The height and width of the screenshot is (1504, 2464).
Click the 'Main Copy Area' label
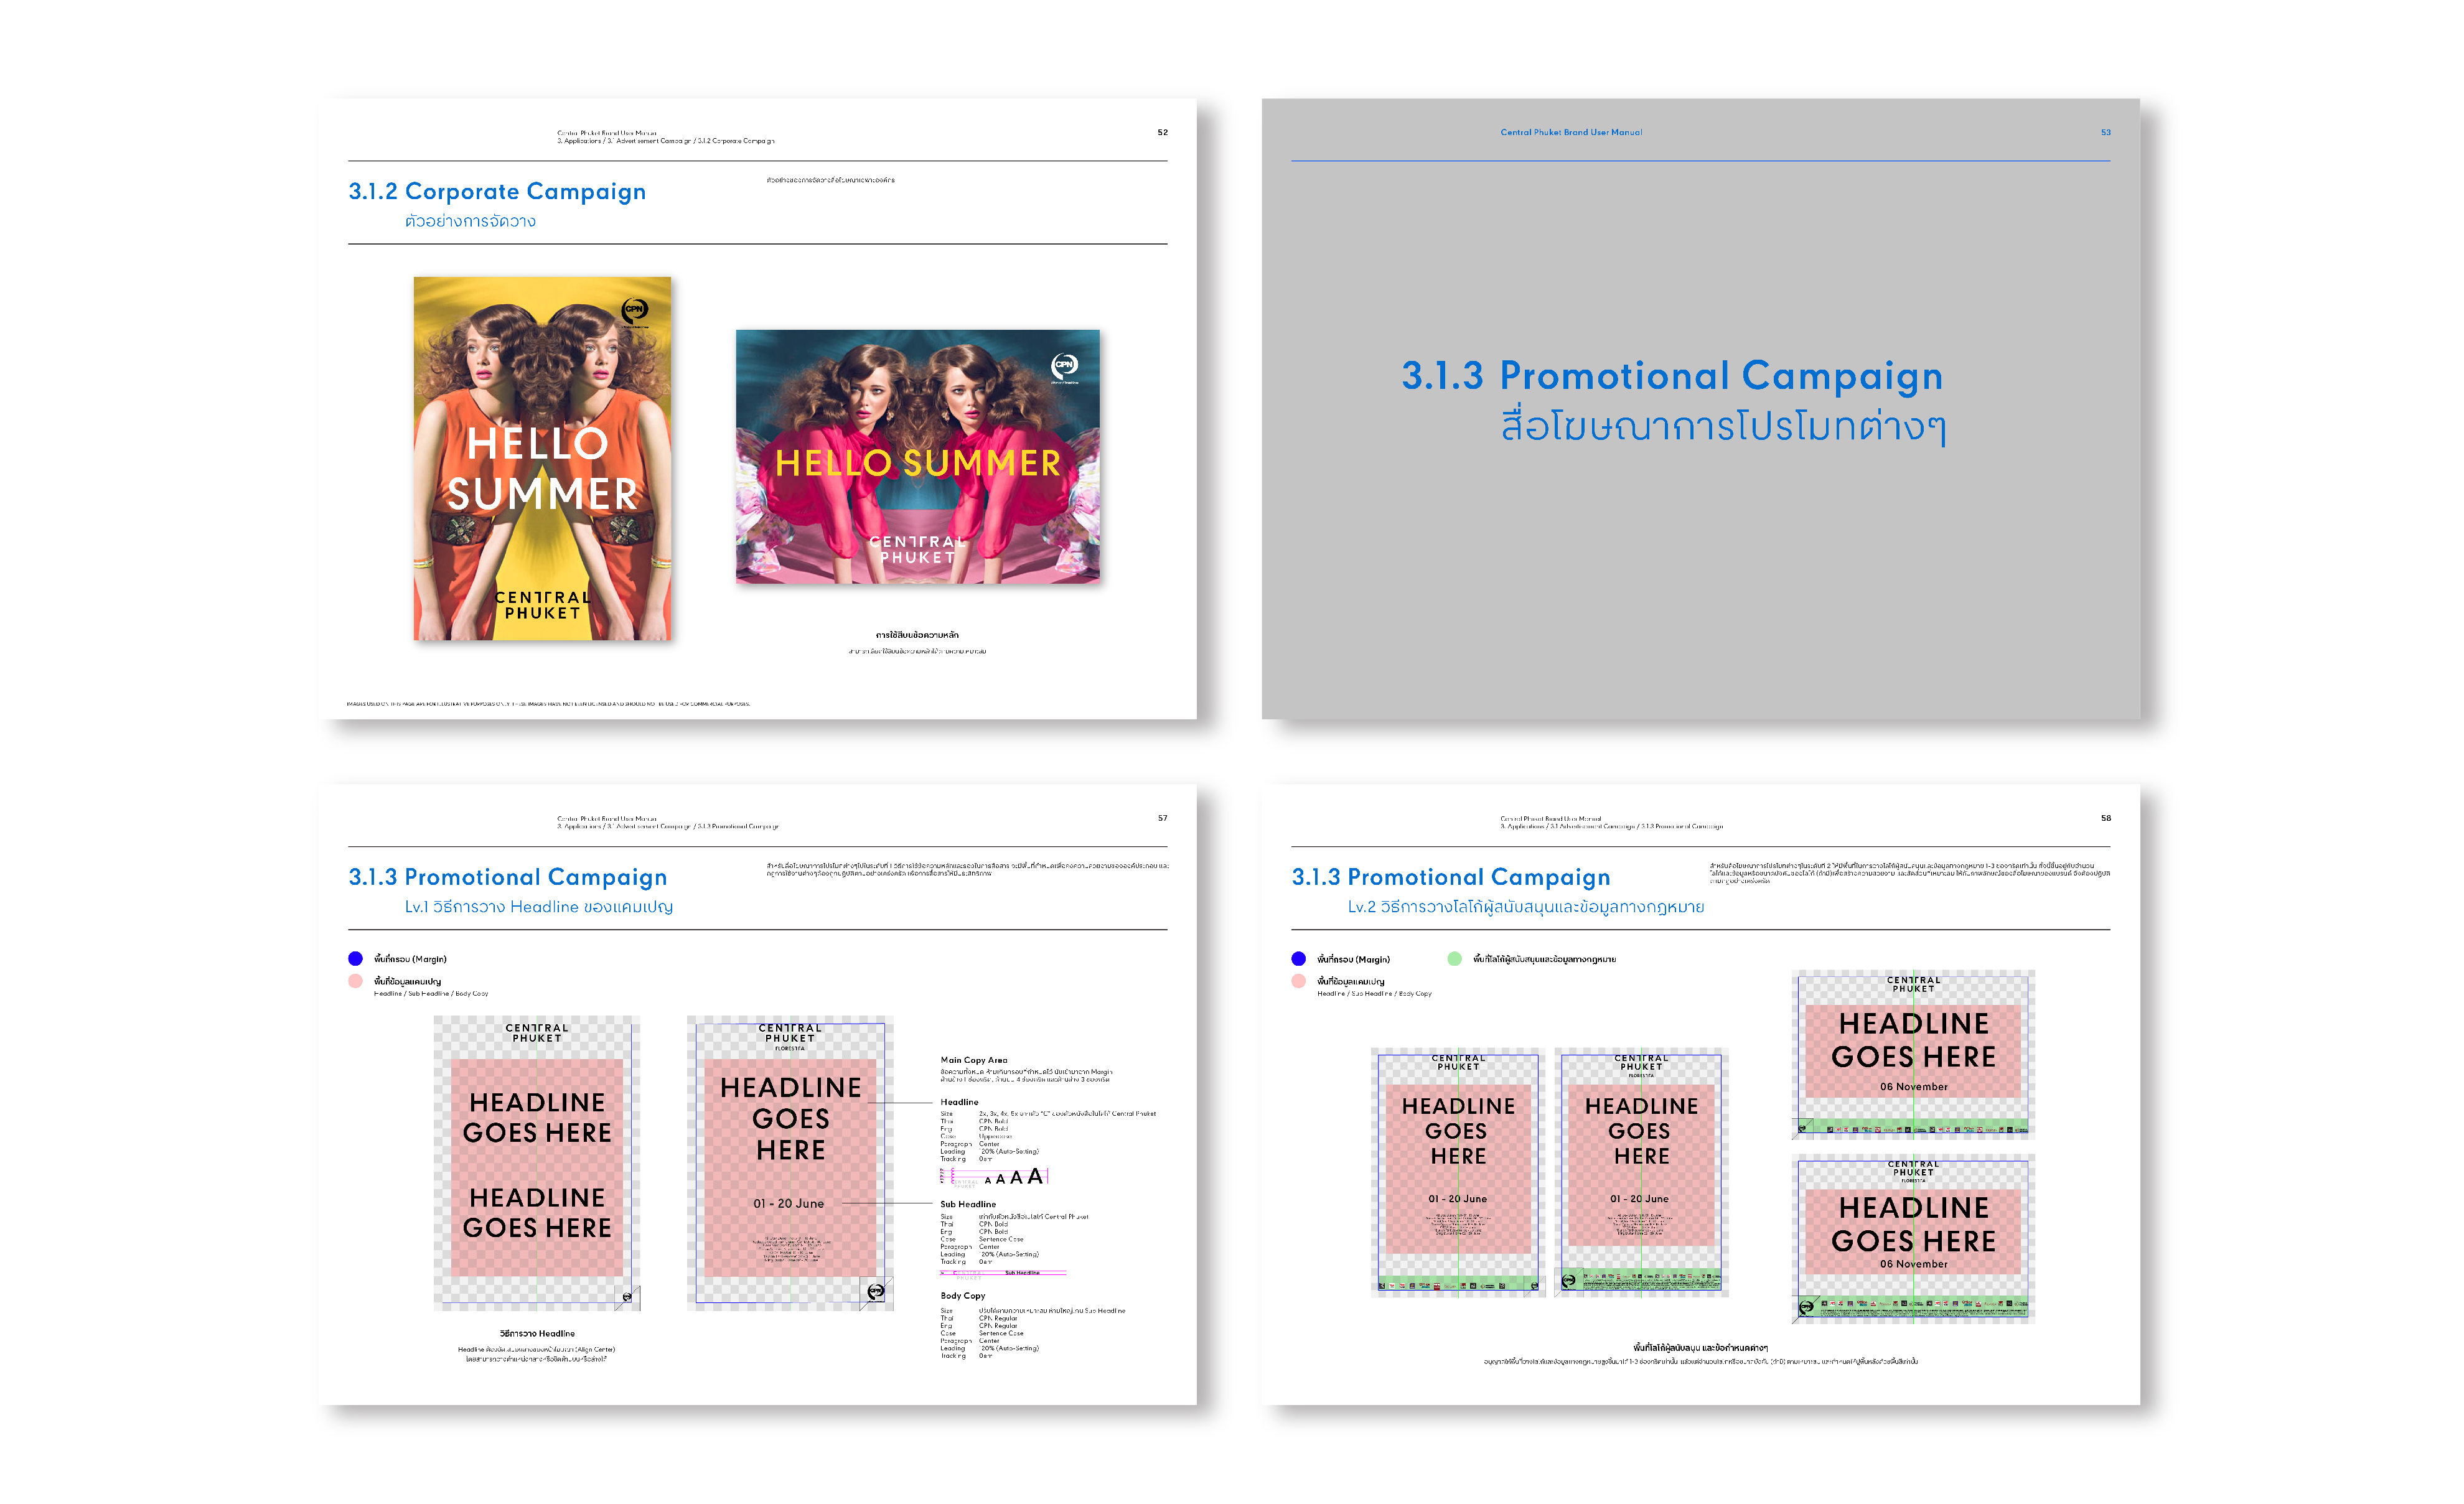[x=974, y=1060]
